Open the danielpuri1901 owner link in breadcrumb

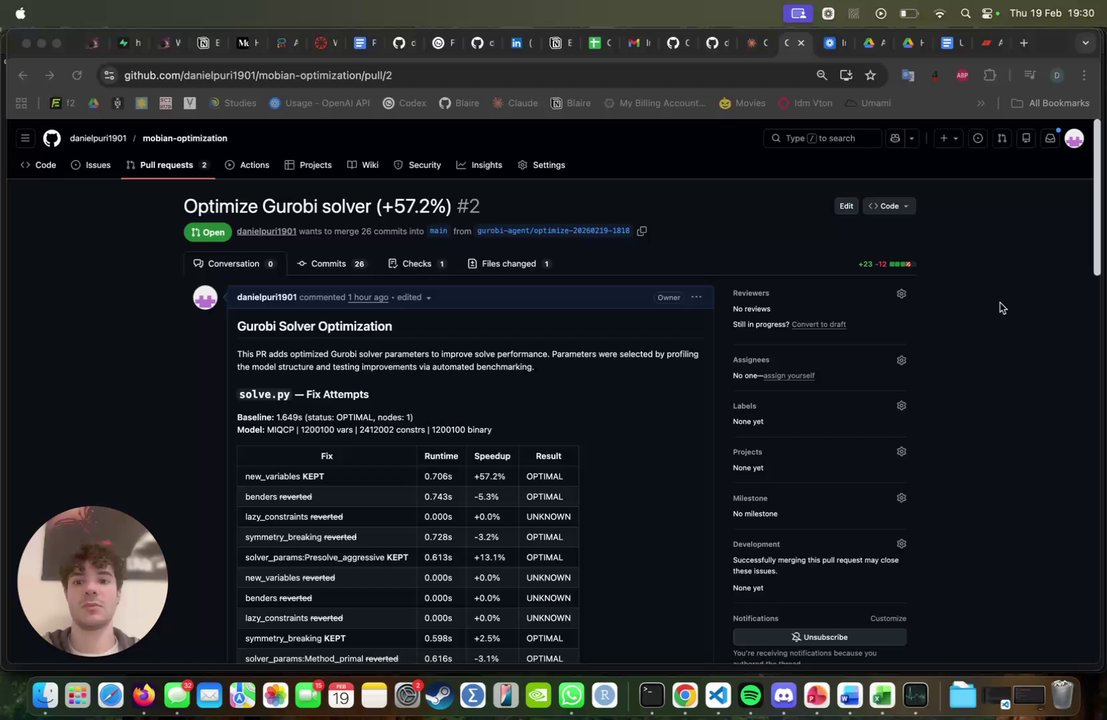(x=98, y=138)
